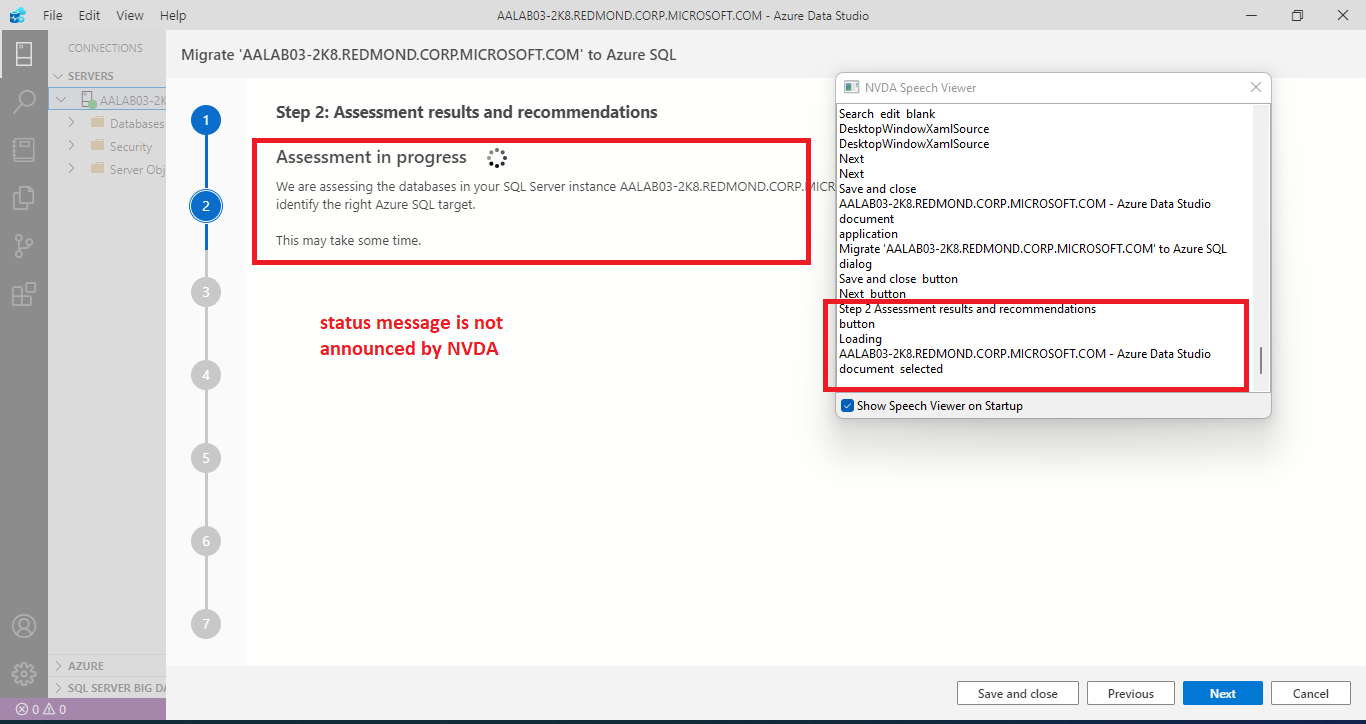Open the Manage settings gear
Viewport: 1366px width, 724px height.
tap(24, 673)
